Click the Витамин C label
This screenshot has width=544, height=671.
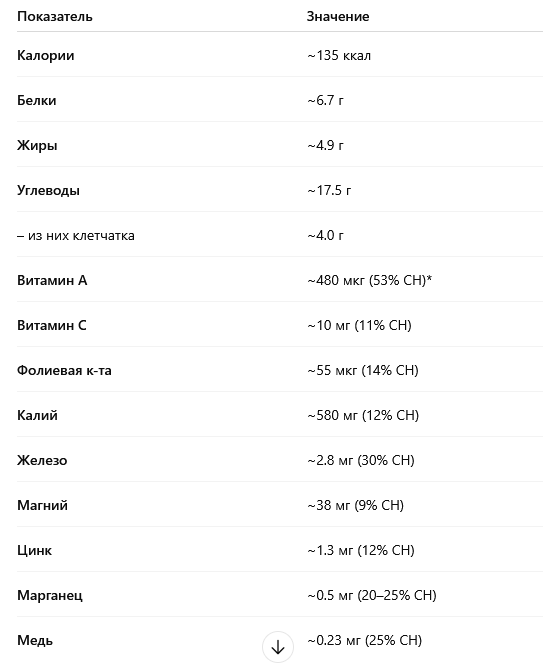coord(52,325)
